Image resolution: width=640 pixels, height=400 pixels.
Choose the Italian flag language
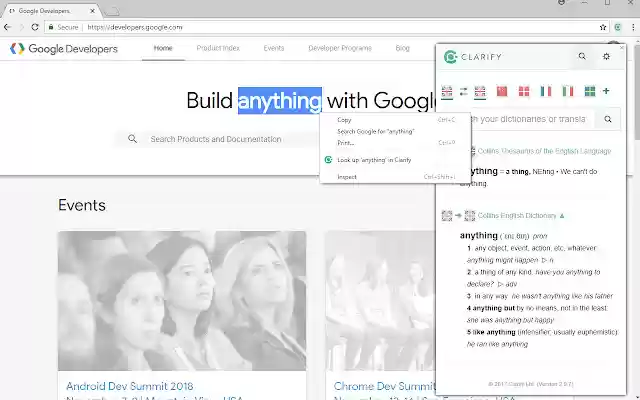pyautogui.click(x=568, y=91)
